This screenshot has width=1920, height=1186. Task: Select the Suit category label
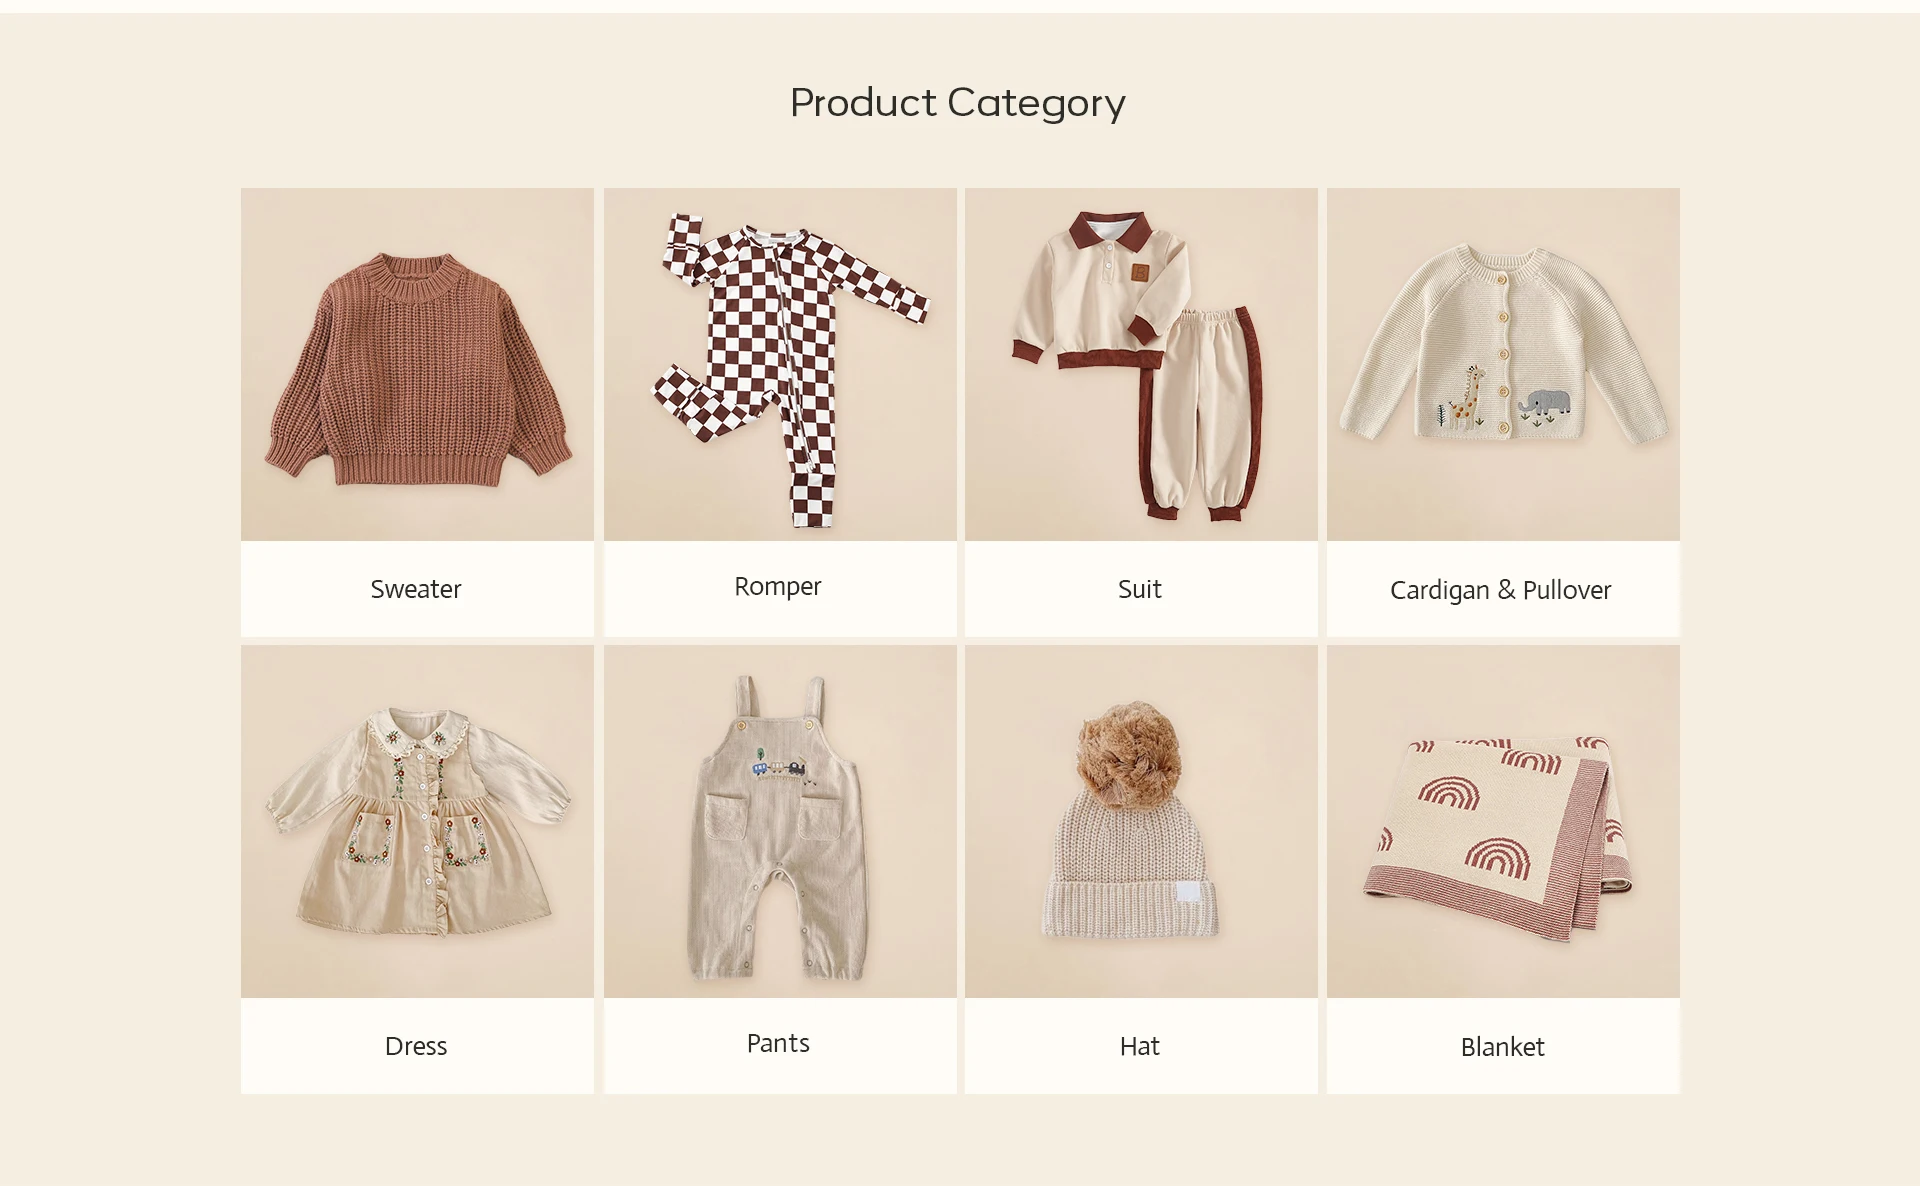(x=1140, y=589)
